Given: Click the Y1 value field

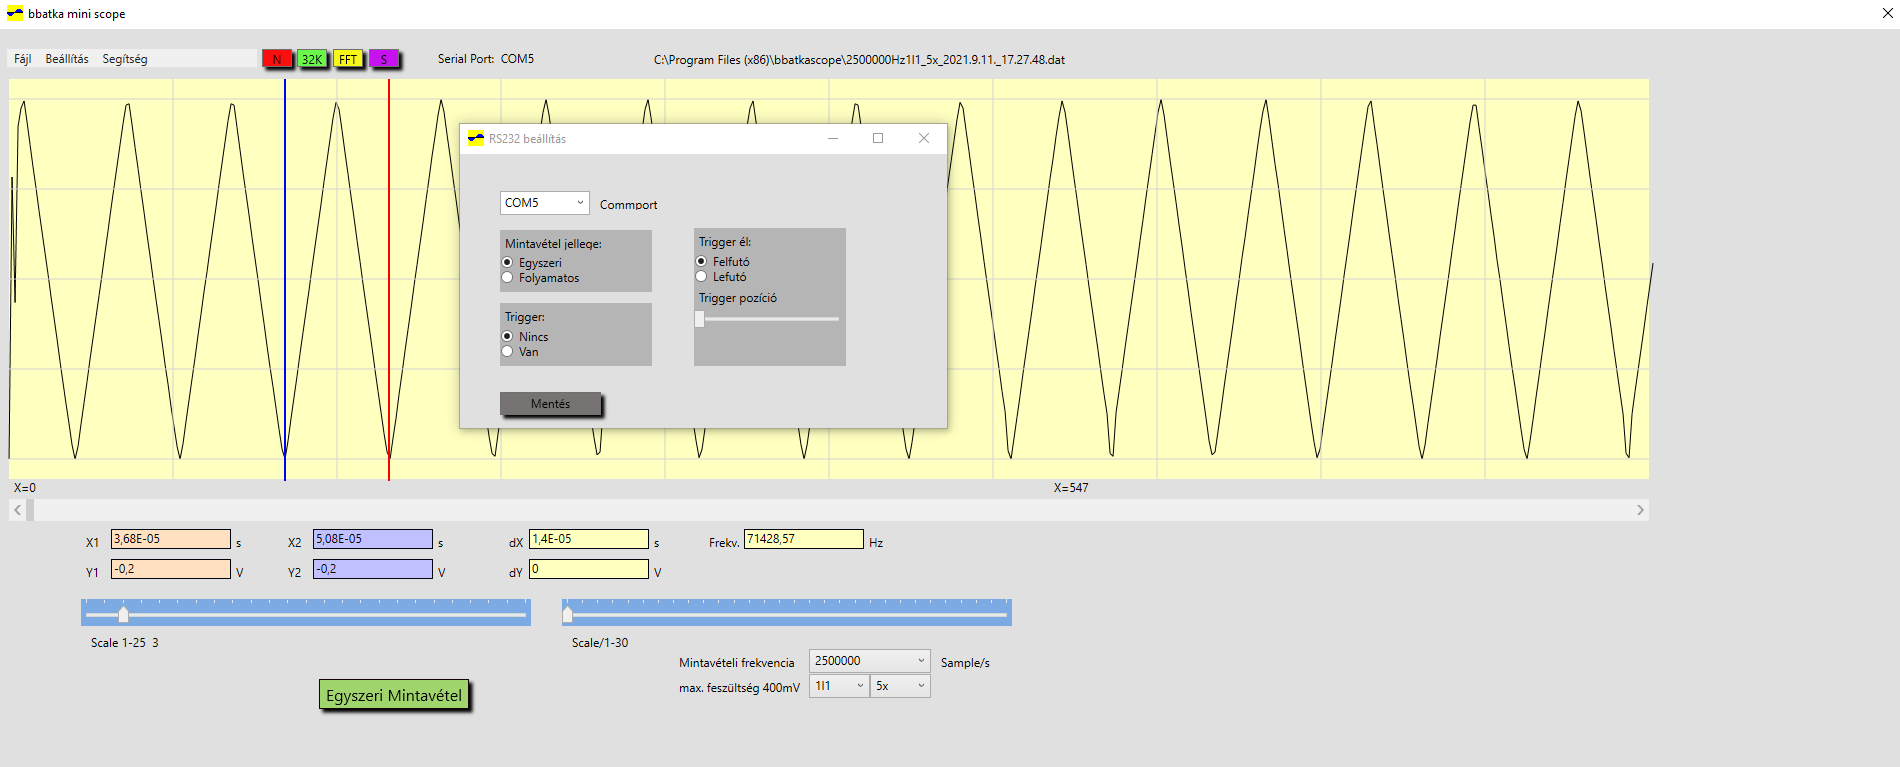Looking at the screenshot, I should tap(171, 569).
